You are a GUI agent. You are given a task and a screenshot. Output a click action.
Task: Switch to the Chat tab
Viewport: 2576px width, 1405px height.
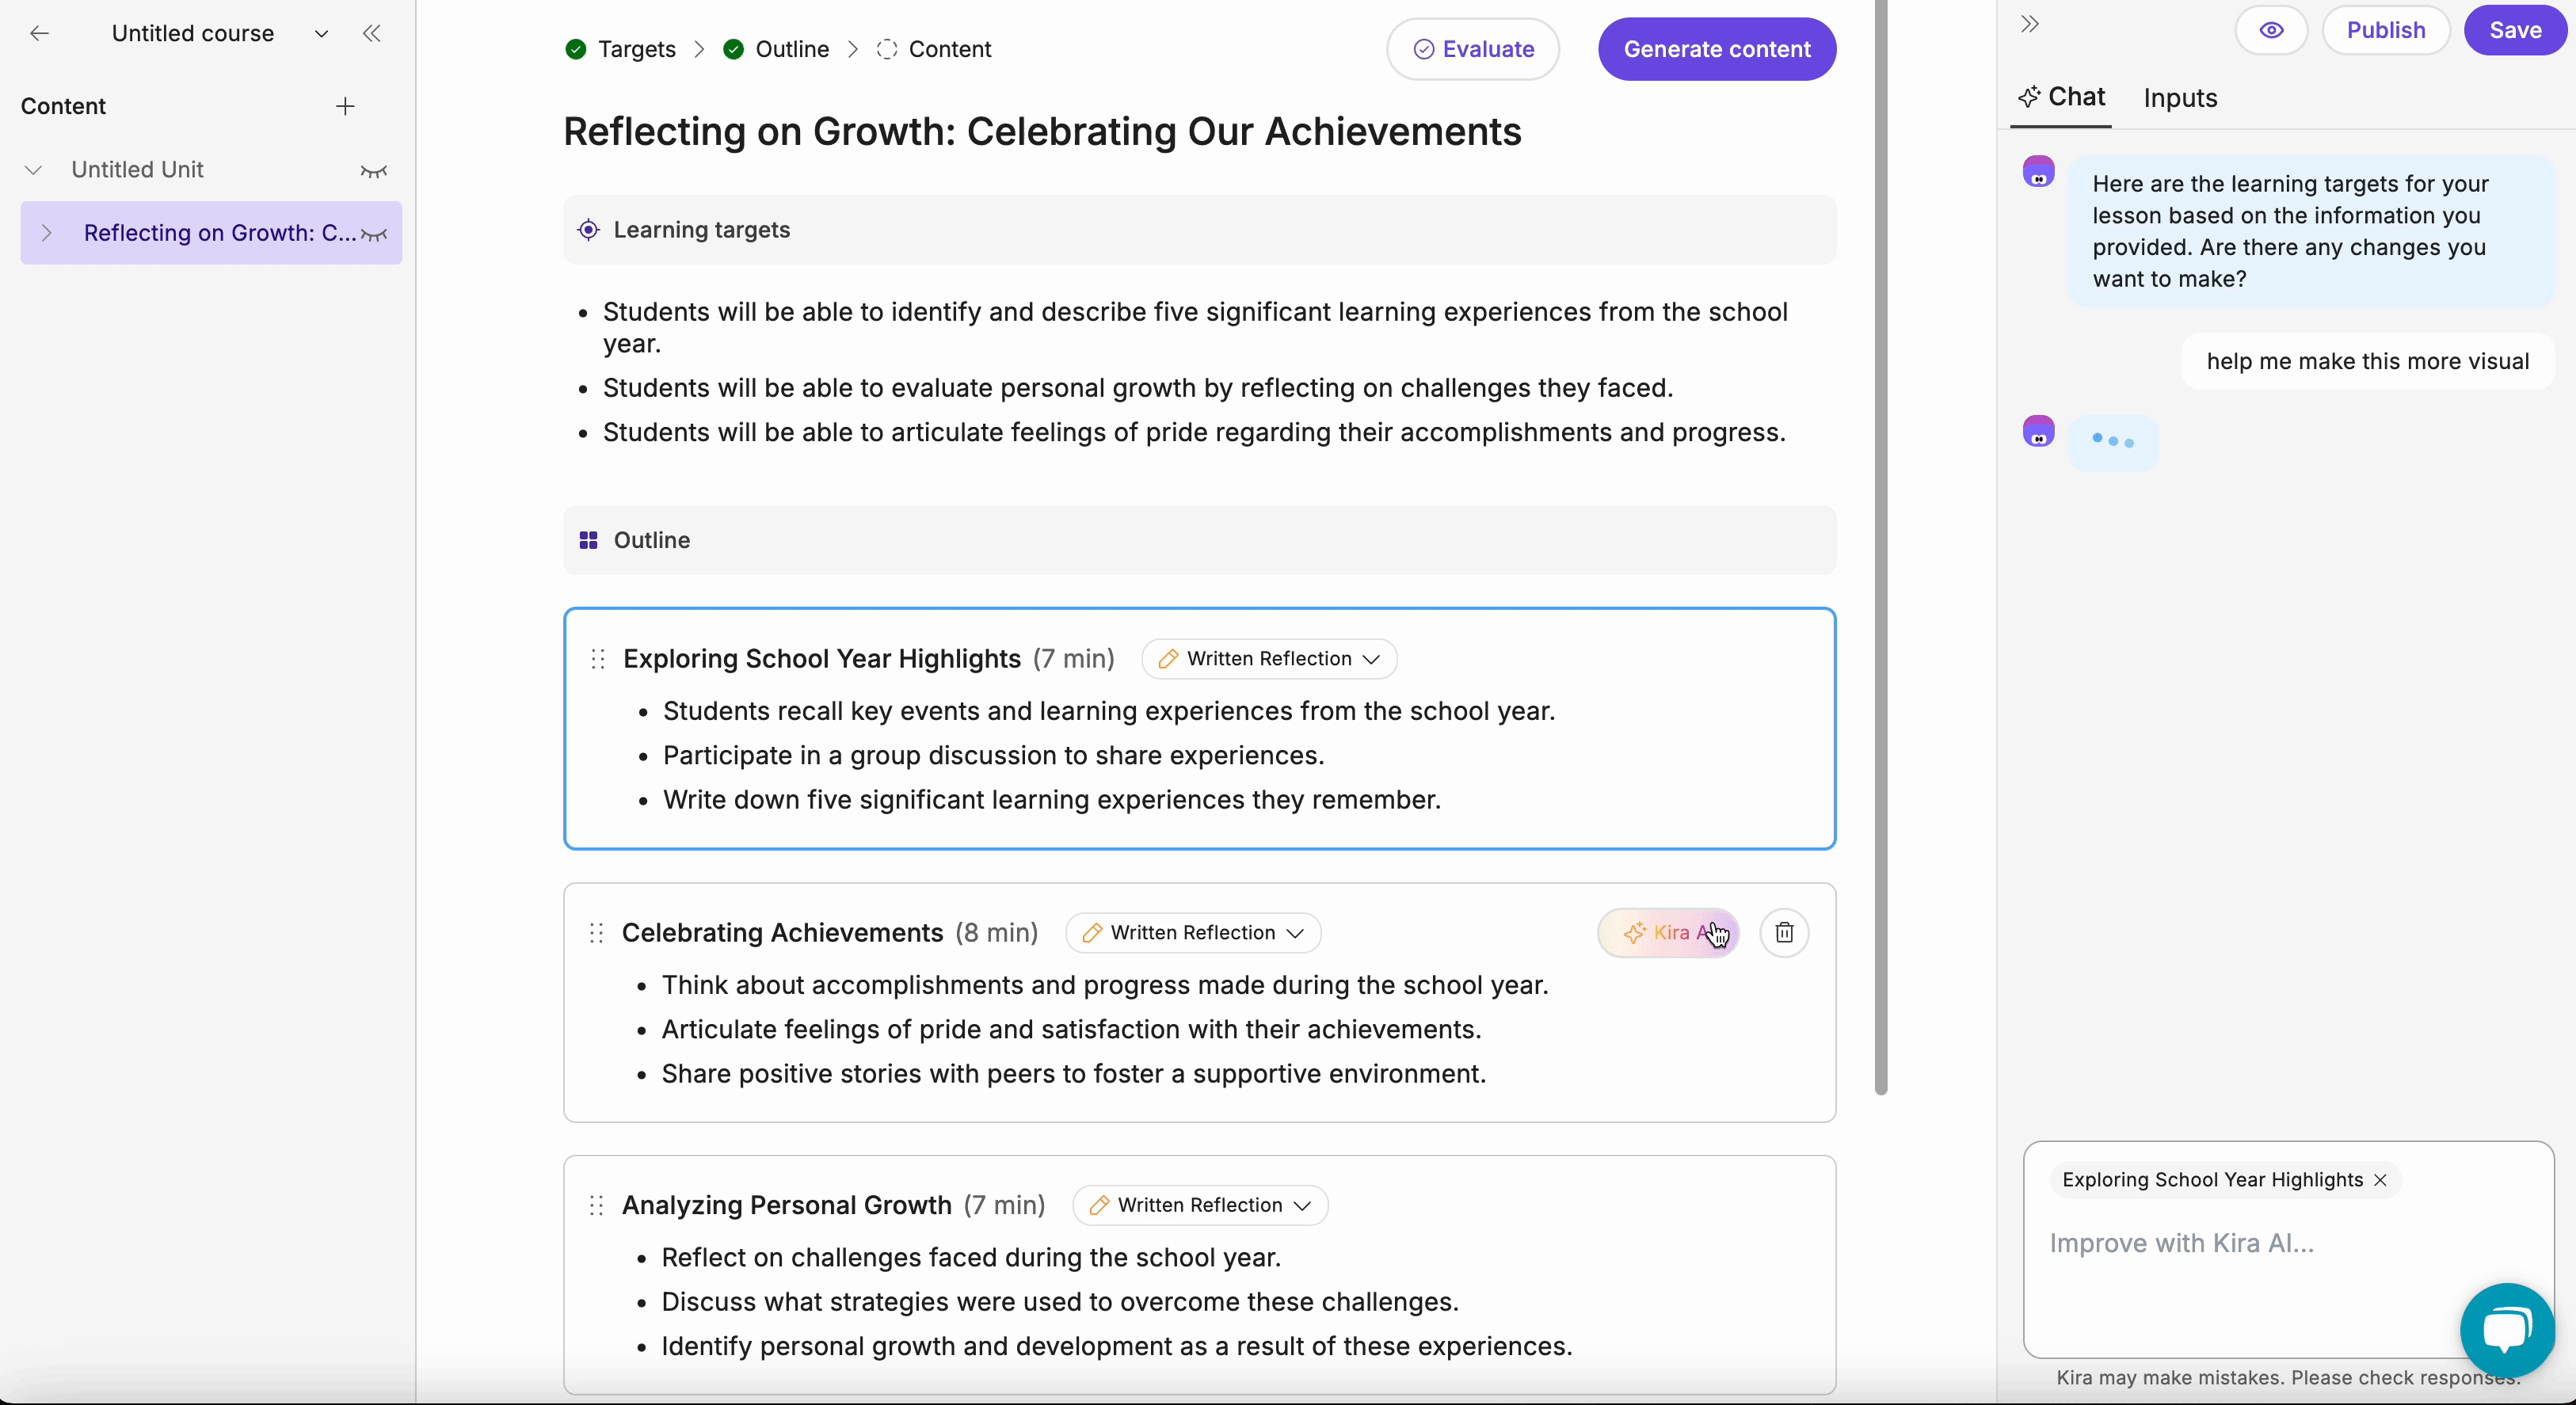tap(2061, 97)
